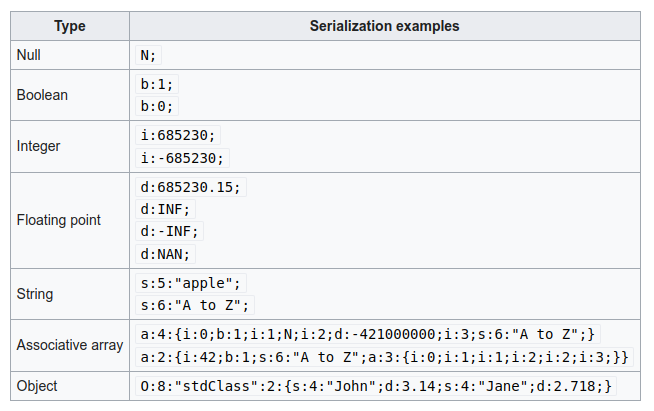
Task: Click the Boolean row label
Action: point(42,95)
